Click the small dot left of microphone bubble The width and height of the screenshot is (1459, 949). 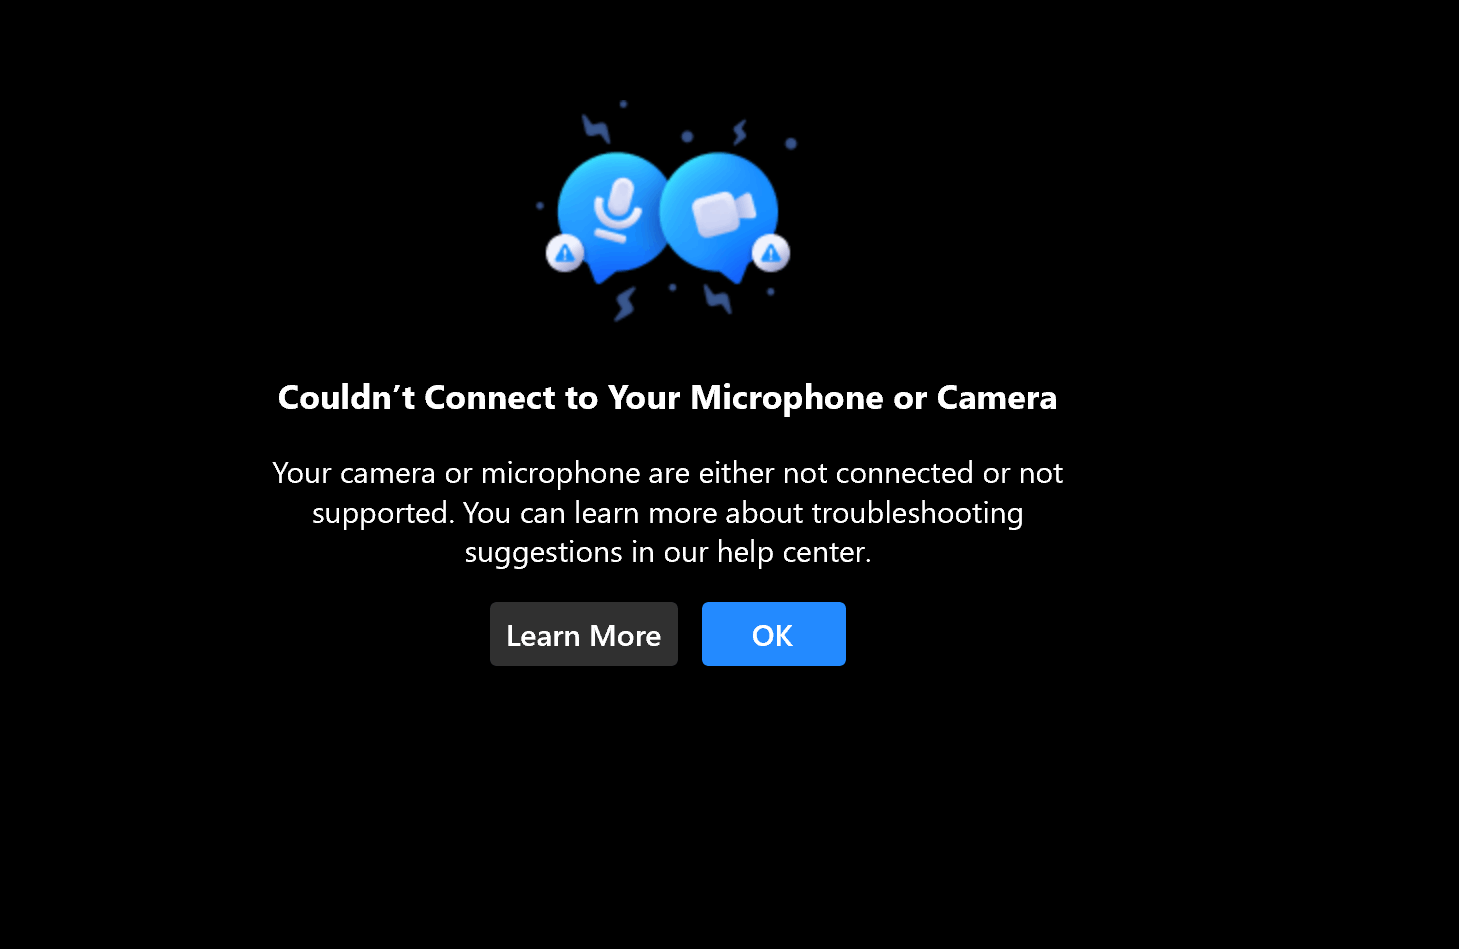(x=540, y=206)
